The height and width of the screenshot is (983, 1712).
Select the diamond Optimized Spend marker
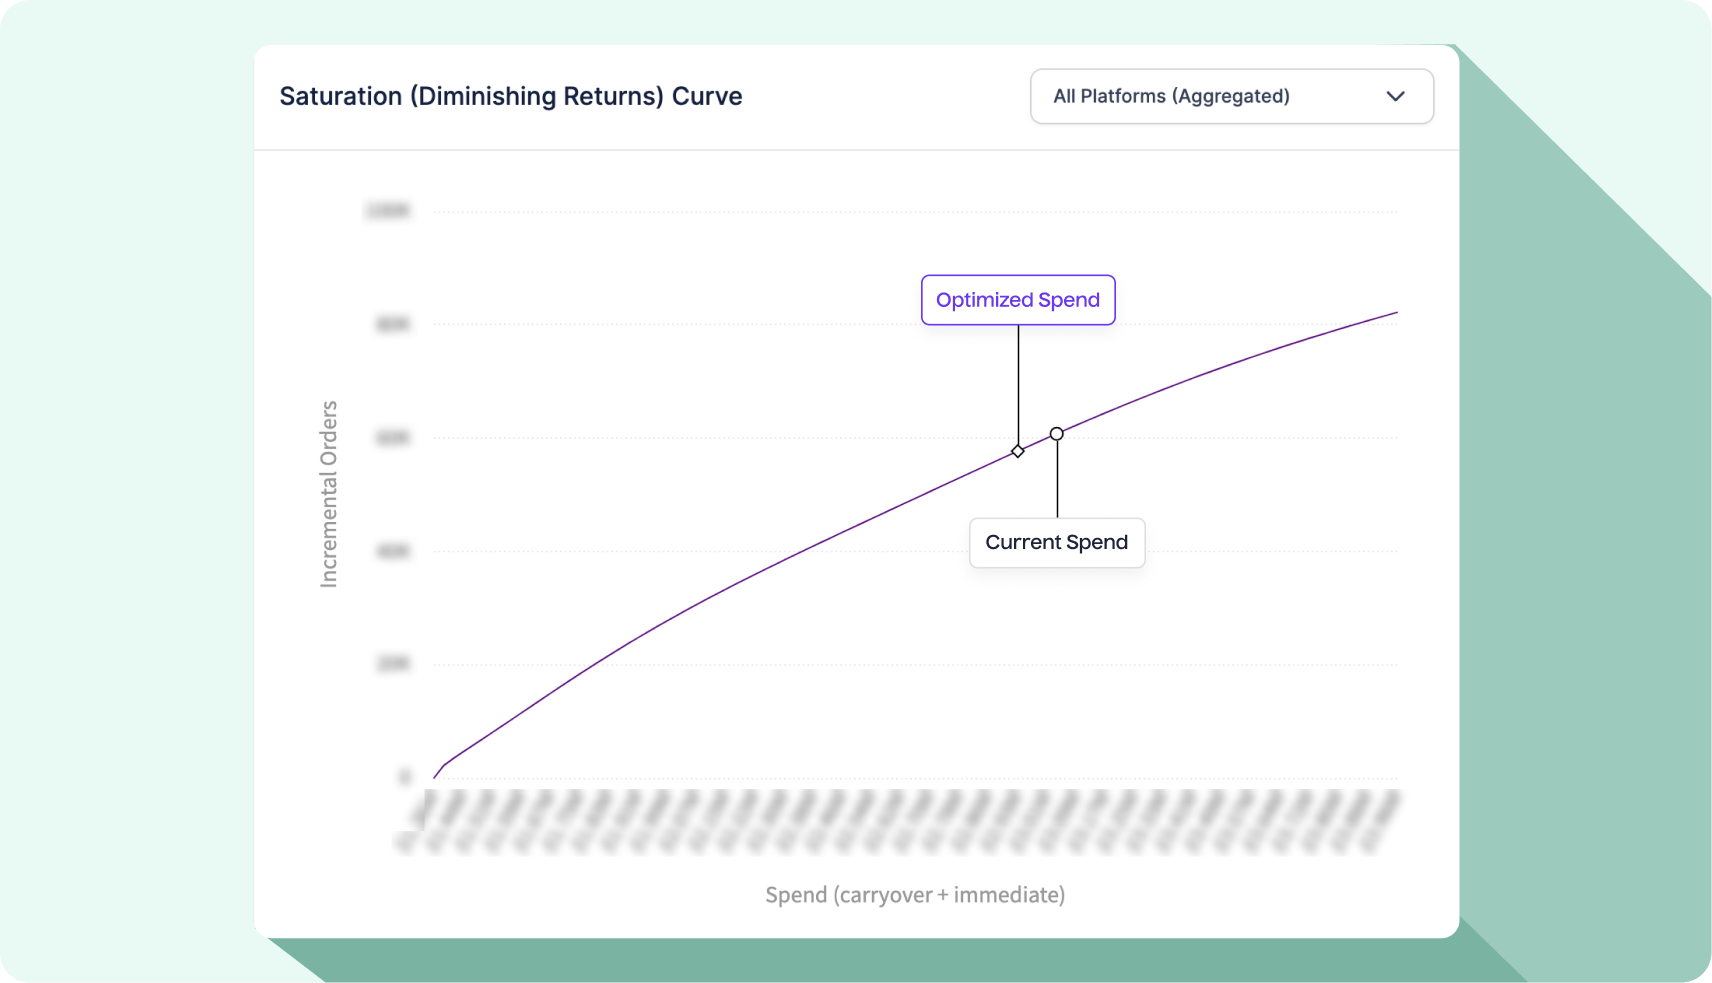[x=1018, y=451]
